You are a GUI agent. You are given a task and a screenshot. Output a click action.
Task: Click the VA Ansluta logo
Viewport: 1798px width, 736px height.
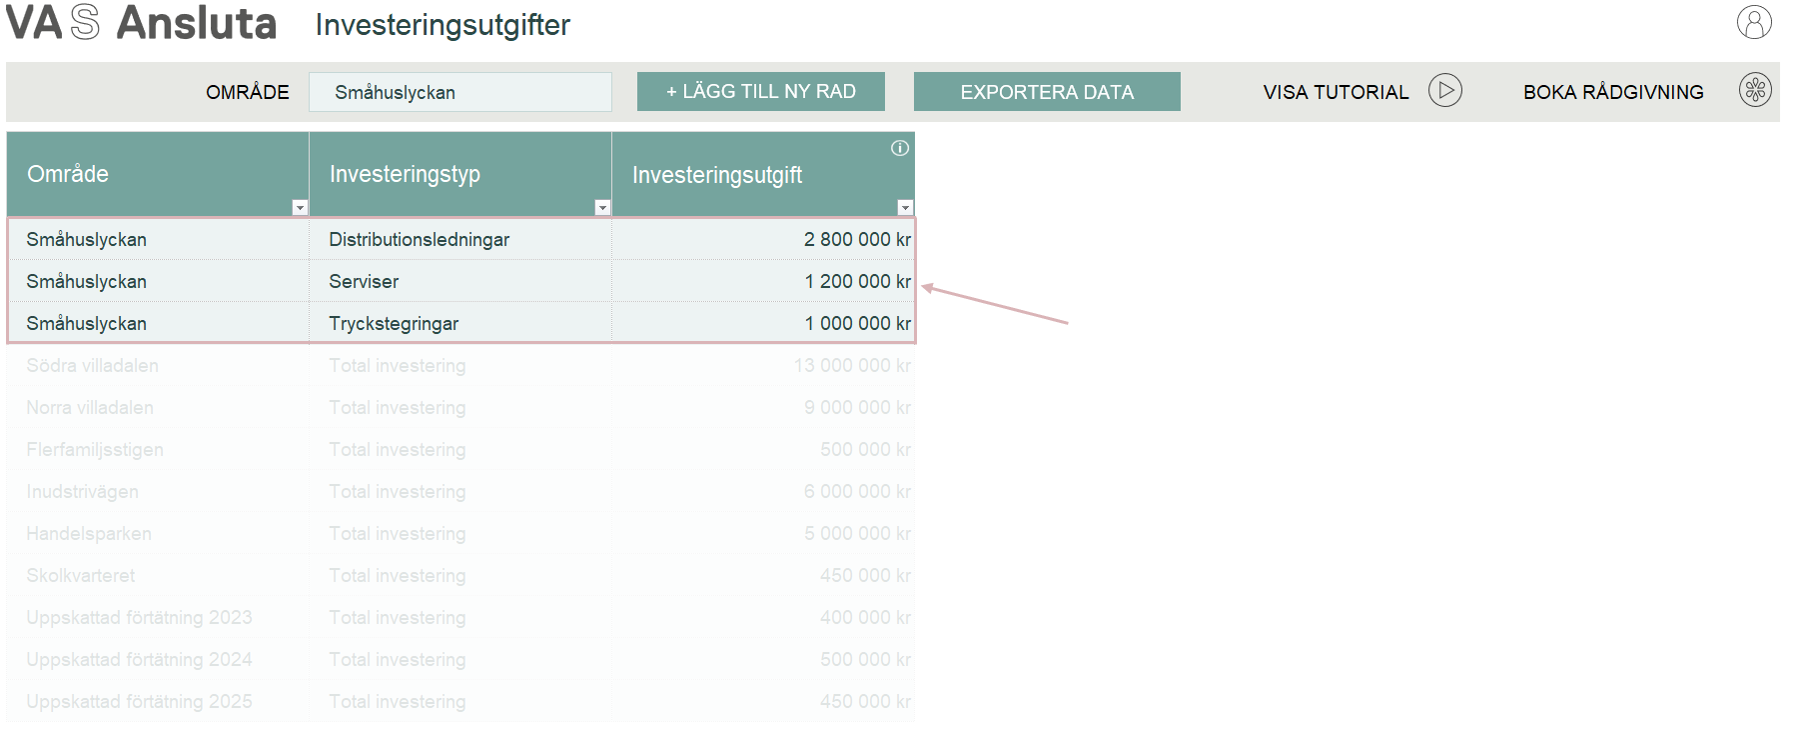point(141,23)
